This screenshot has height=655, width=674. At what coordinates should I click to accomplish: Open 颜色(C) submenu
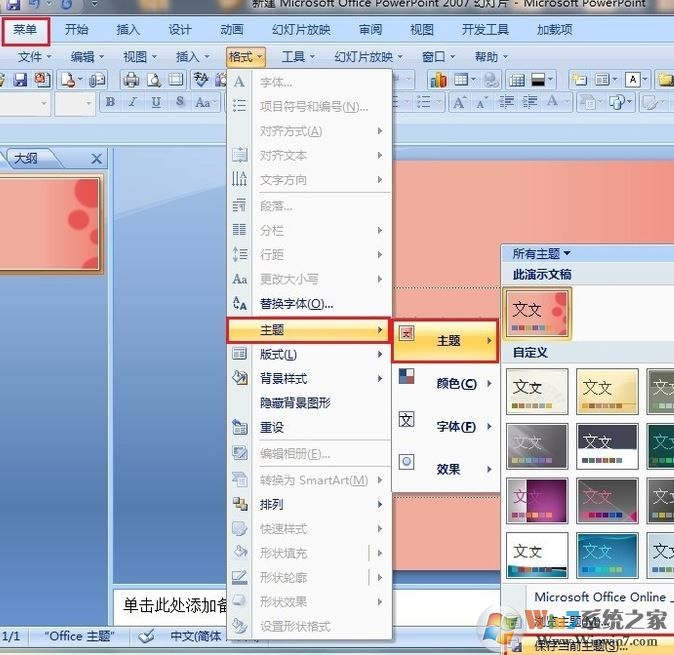(x=445, y=383)
